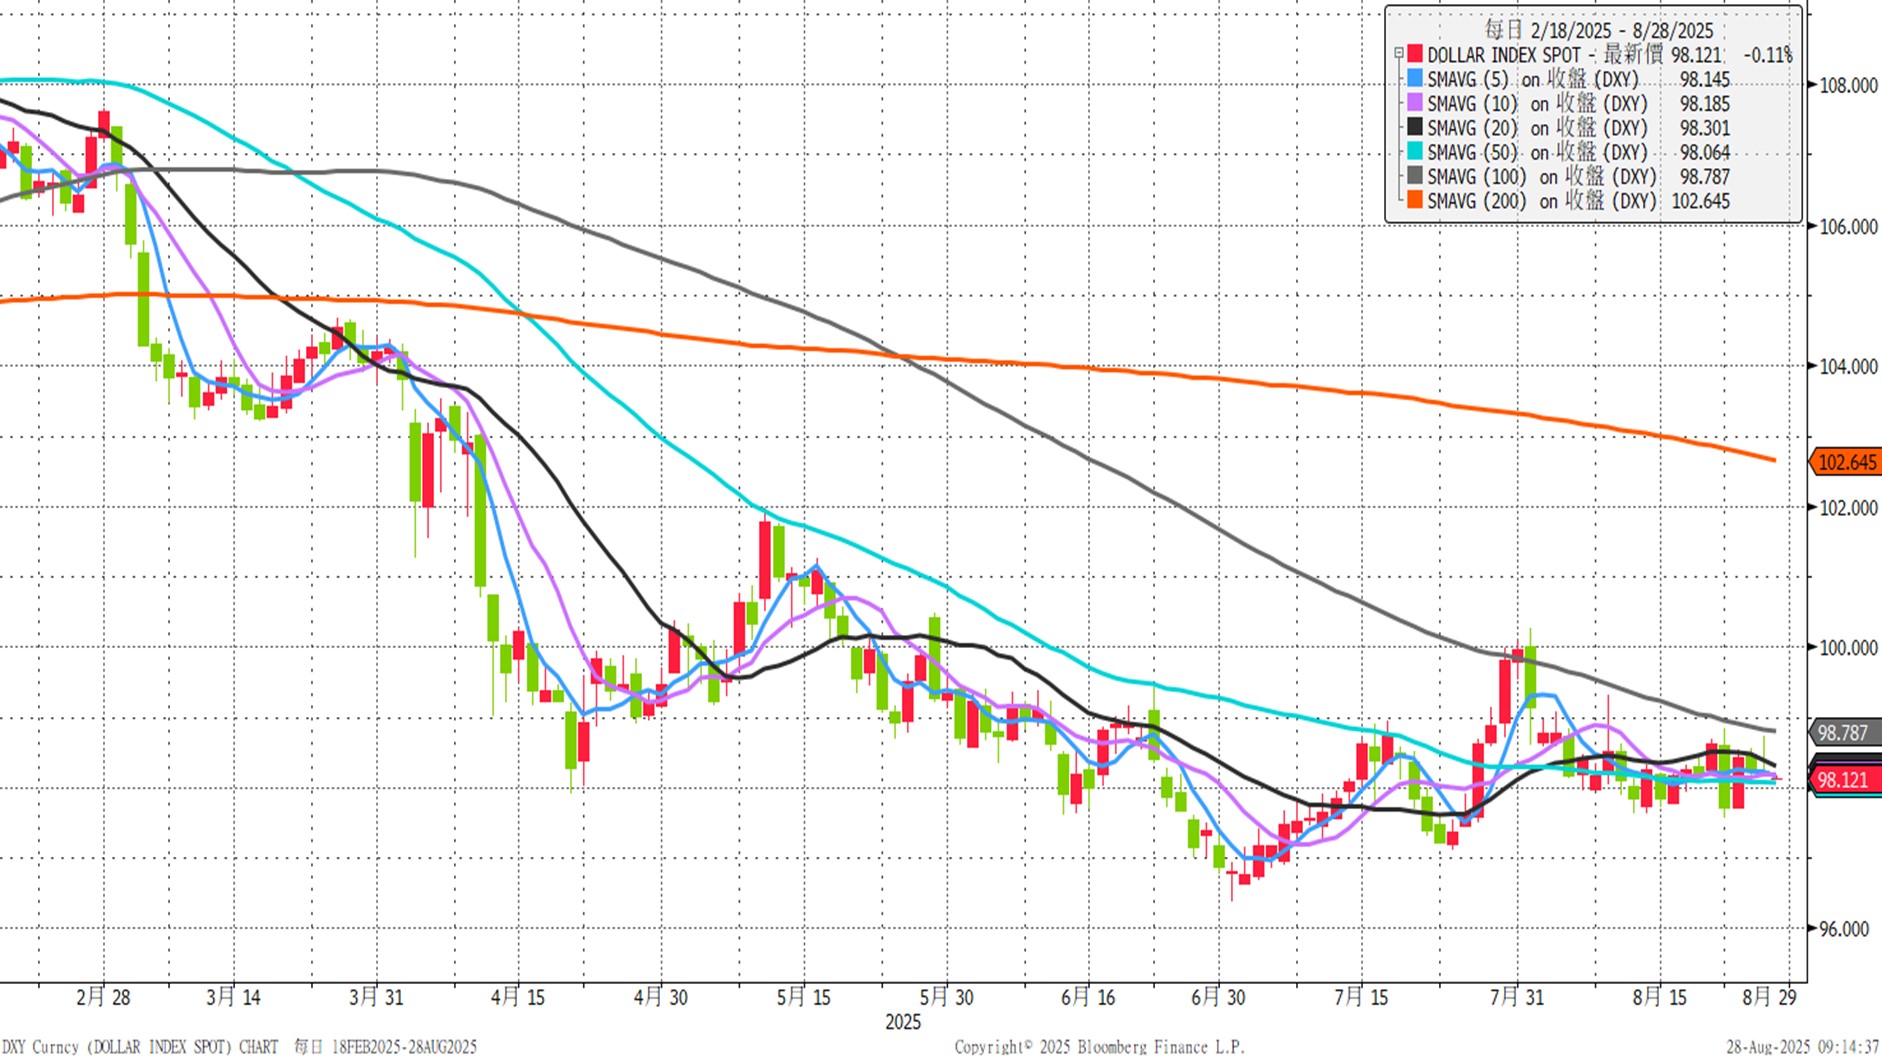Click the 8月 29 date label
1882x1058 pixels.
tap(1769, 997)
